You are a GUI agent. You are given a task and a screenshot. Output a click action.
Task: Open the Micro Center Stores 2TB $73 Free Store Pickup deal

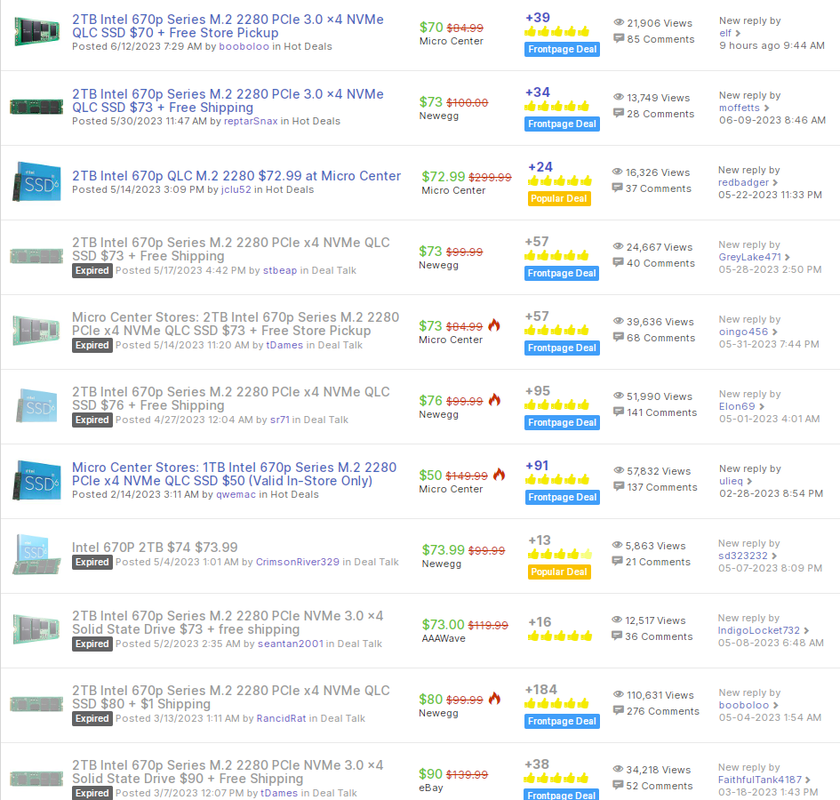tap(235, 324)
